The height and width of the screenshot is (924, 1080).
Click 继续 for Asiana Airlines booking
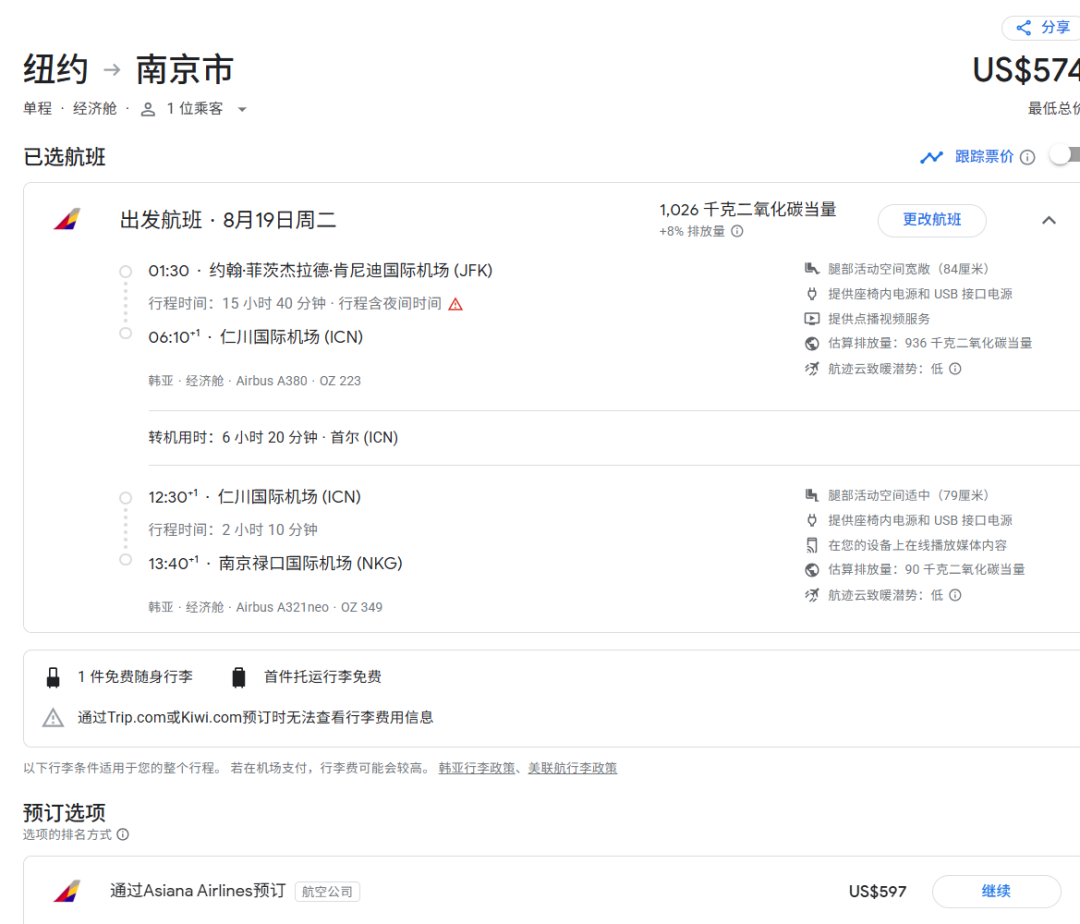tap(995, 891)
